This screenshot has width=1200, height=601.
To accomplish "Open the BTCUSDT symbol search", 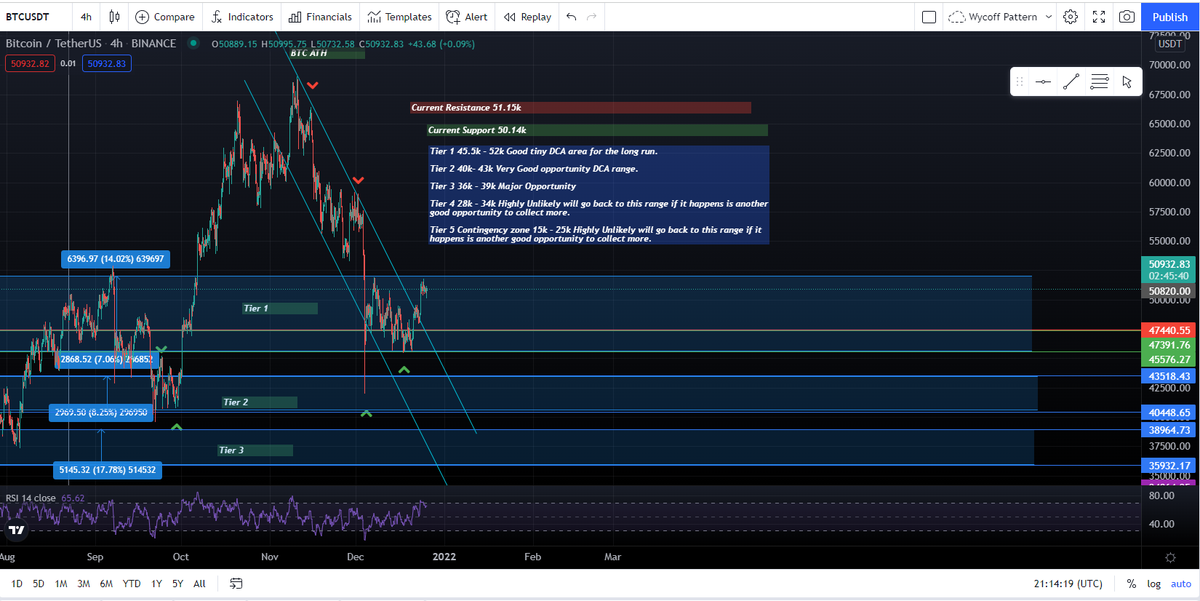I will (x=27, y=17).
